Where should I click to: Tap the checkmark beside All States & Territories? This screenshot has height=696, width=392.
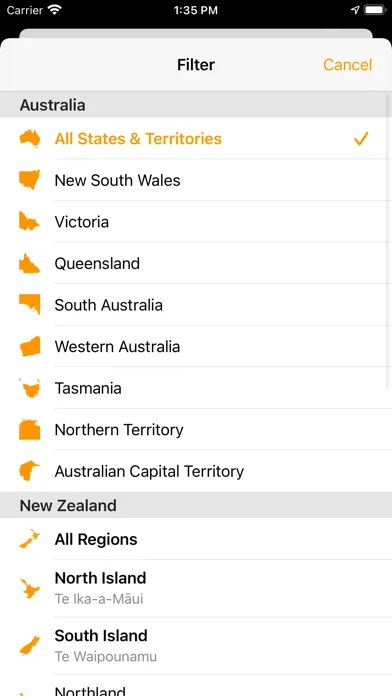[x=361, y=138]
